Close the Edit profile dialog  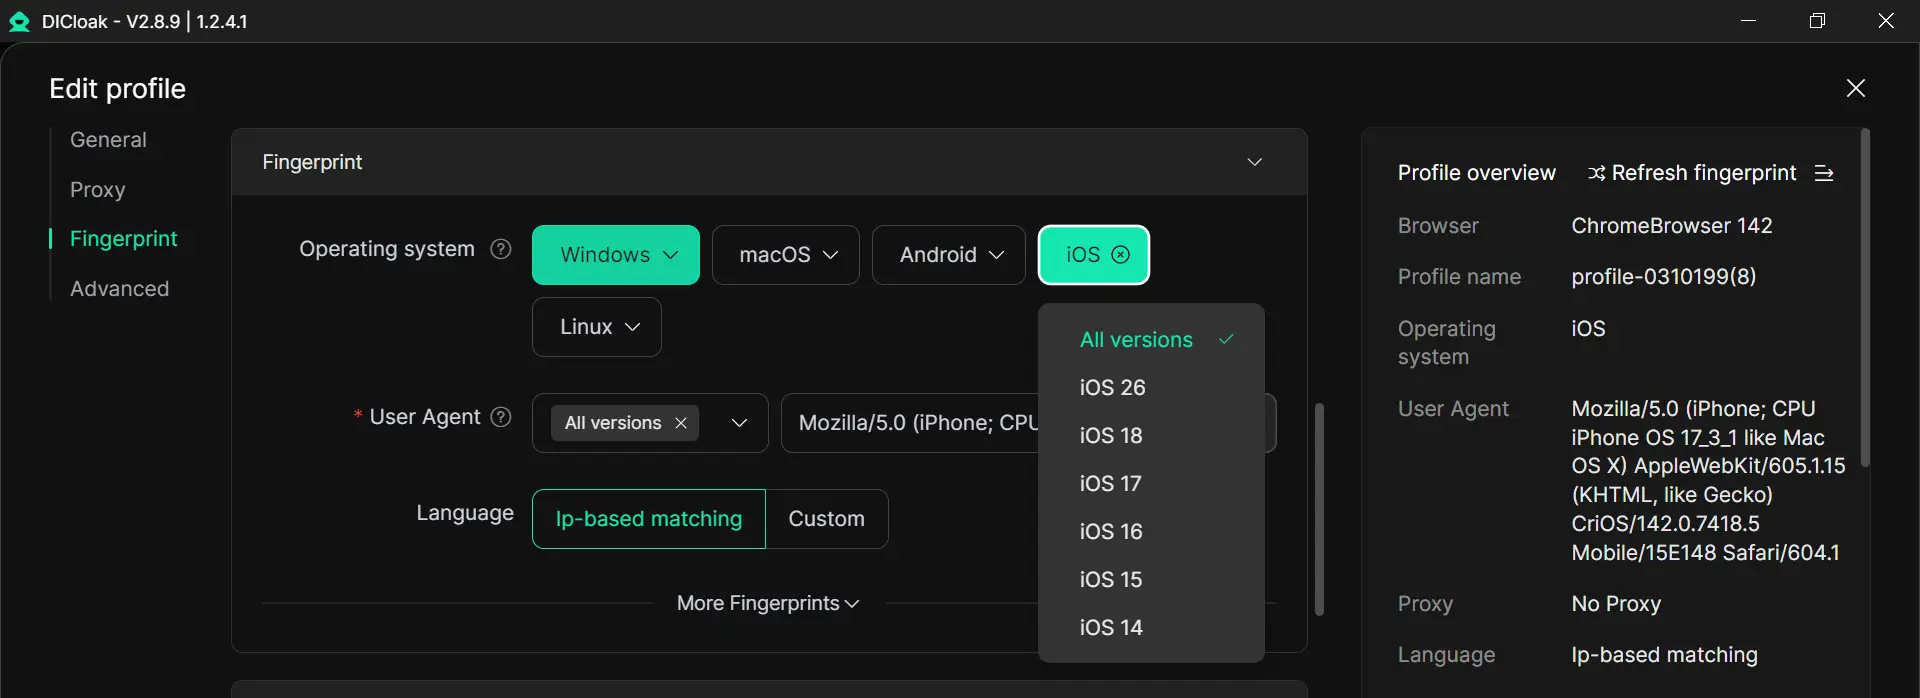pos(1855,88)
